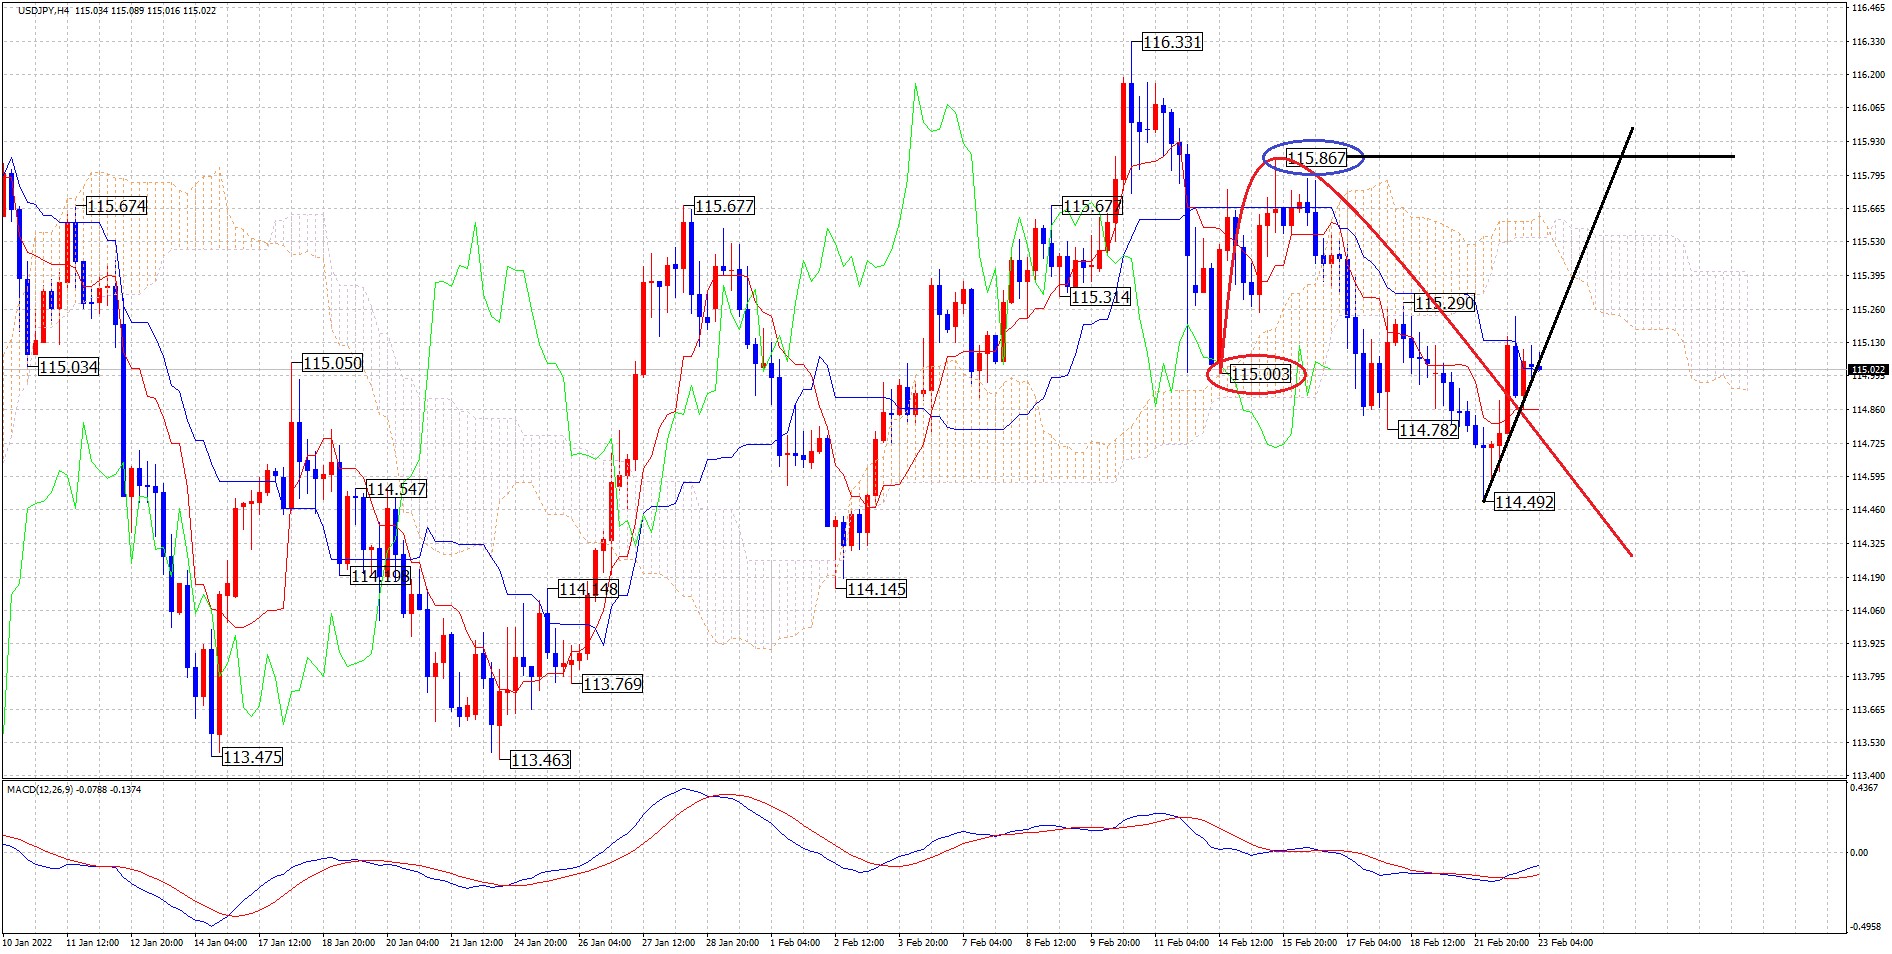This screenshot has width=1892, height=954.
Task: Click the 113.769 price label
Action: click(612, 684)
